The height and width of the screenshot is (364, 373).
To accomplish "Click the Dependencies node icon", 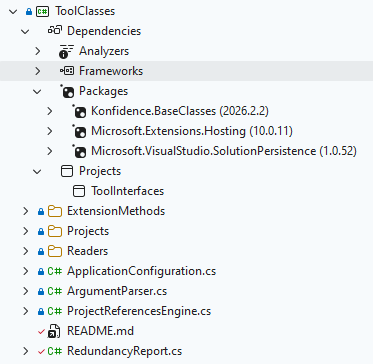I will click(x=55, y=31).
